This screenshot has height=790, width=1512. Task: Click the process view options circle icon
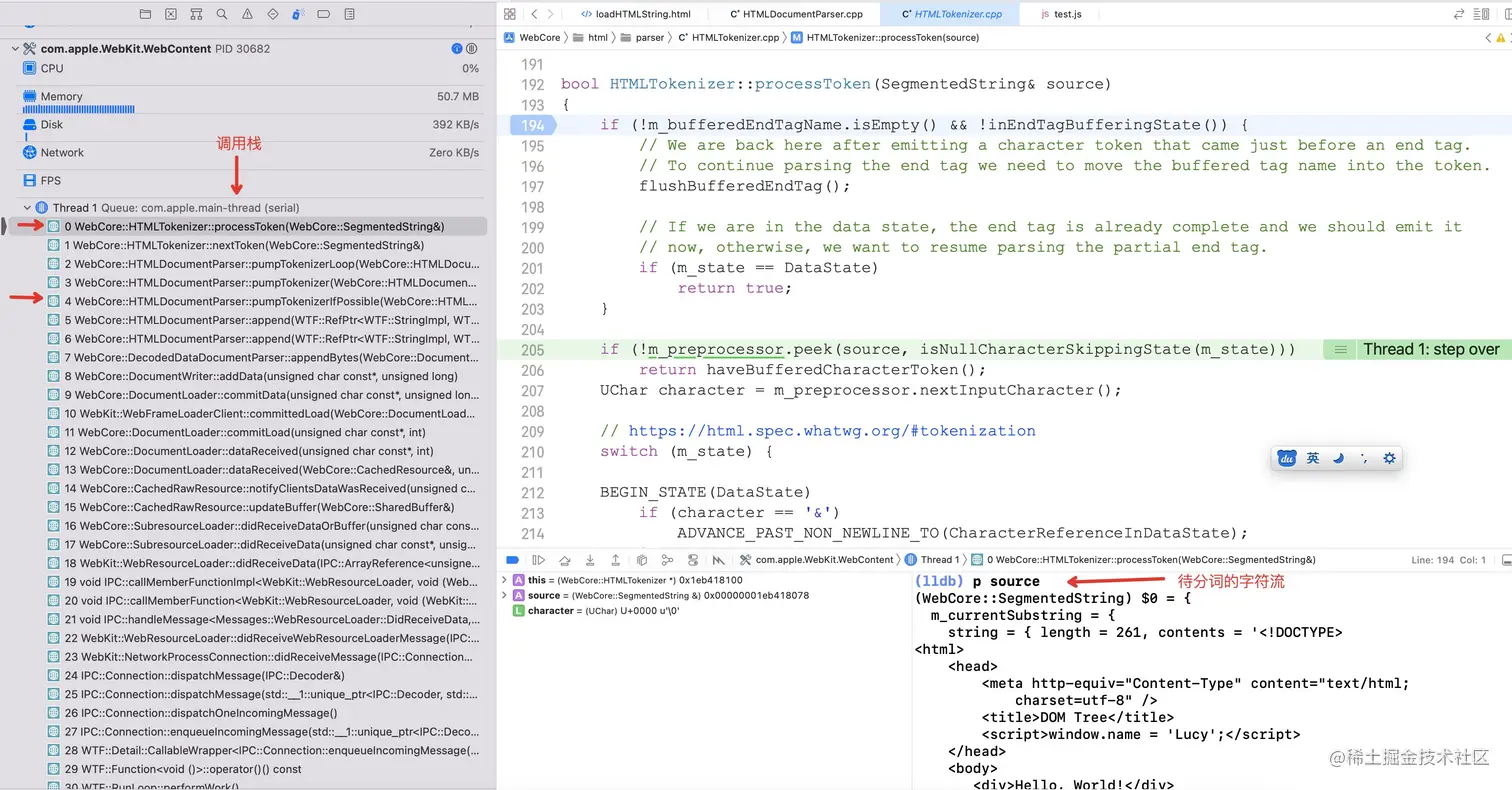click(472, 48)
